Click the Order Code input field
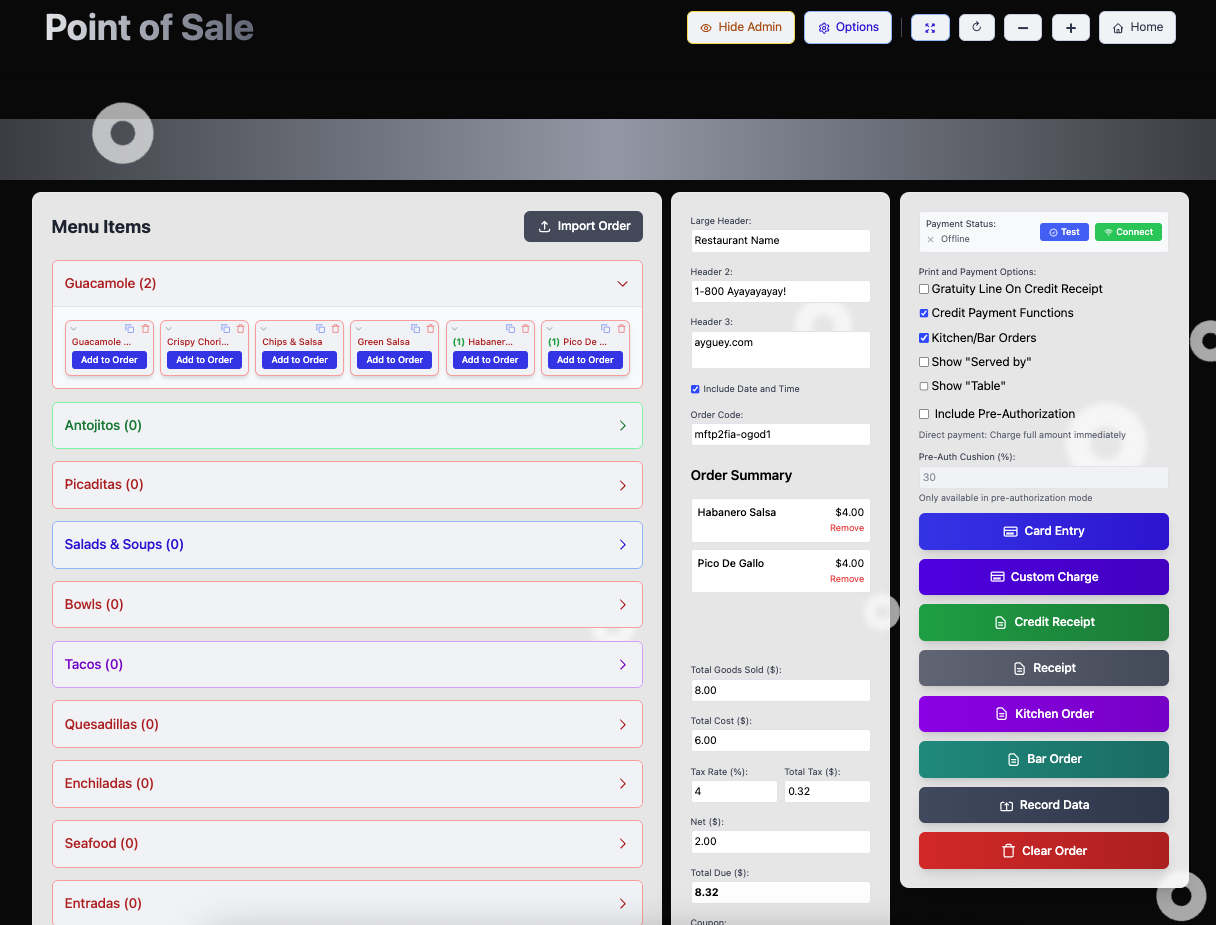This screenshot has width=1216, height=925. 780,435
